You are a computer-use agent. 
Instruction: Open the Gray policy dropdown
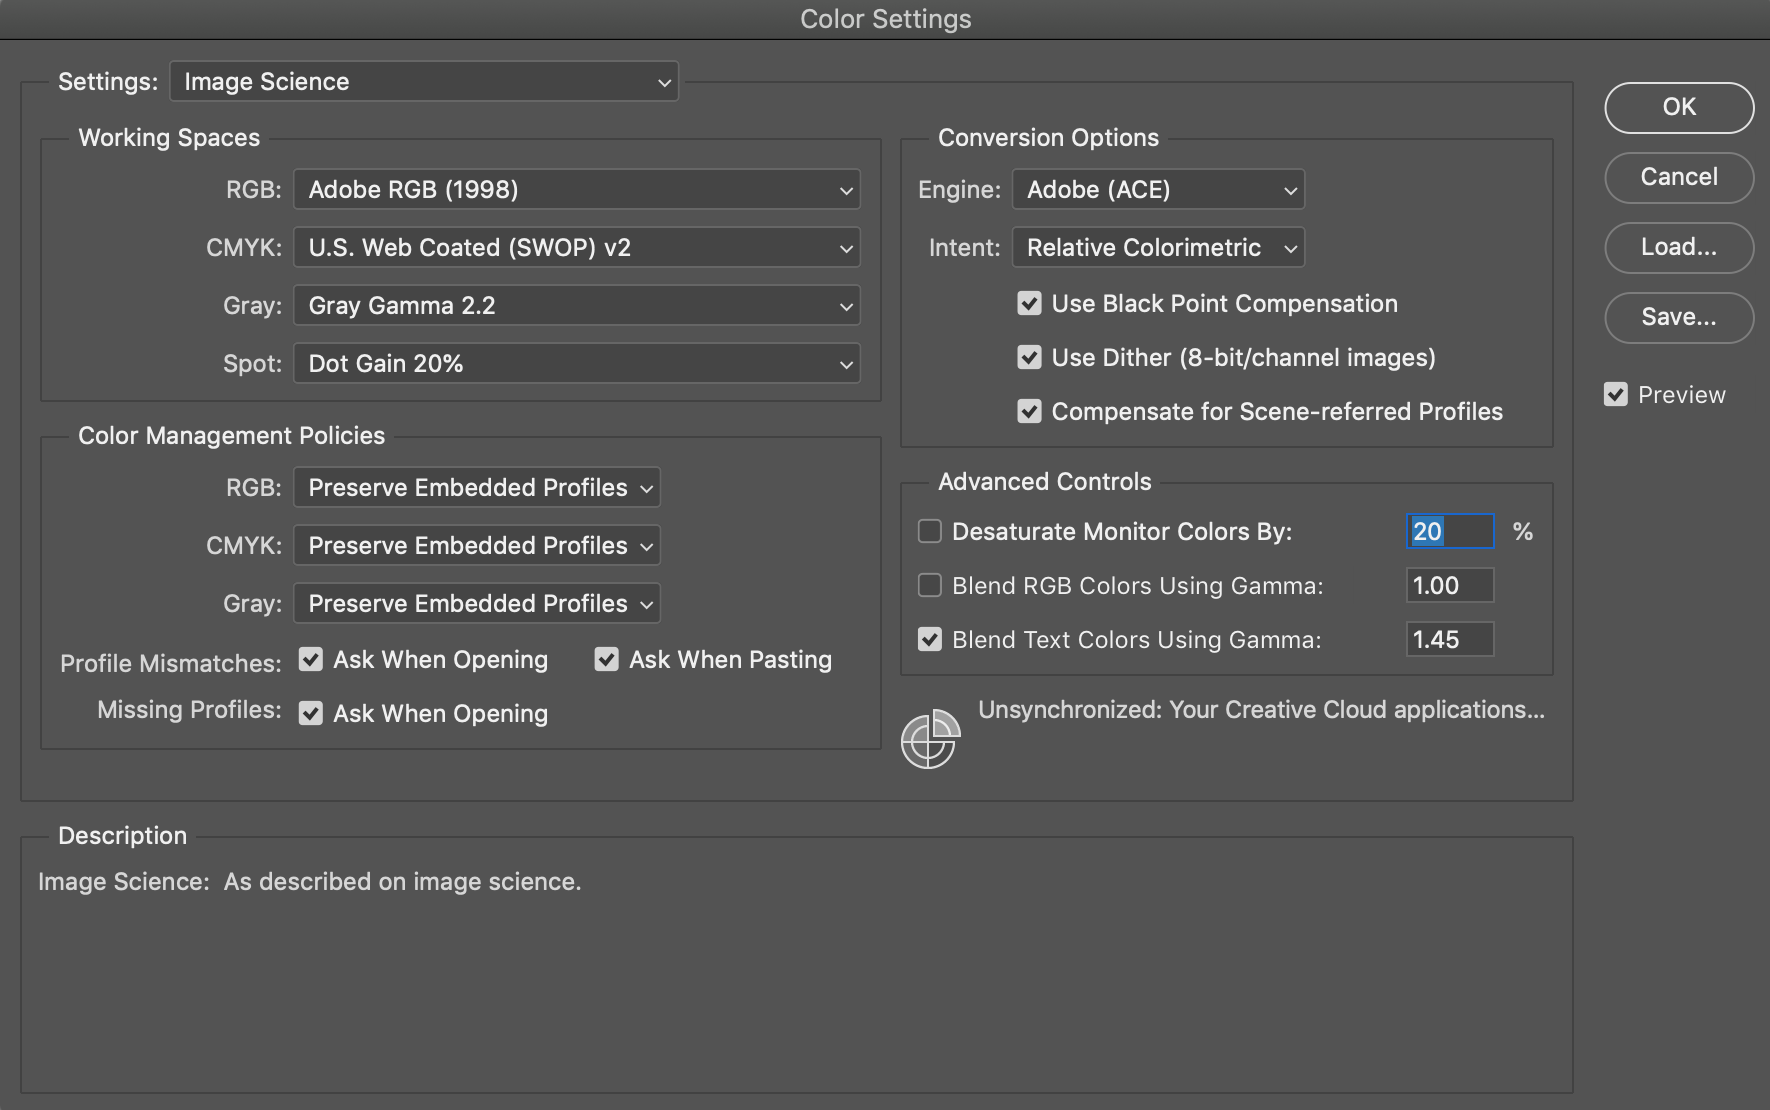pyautogui.click(x=476, y=603)
